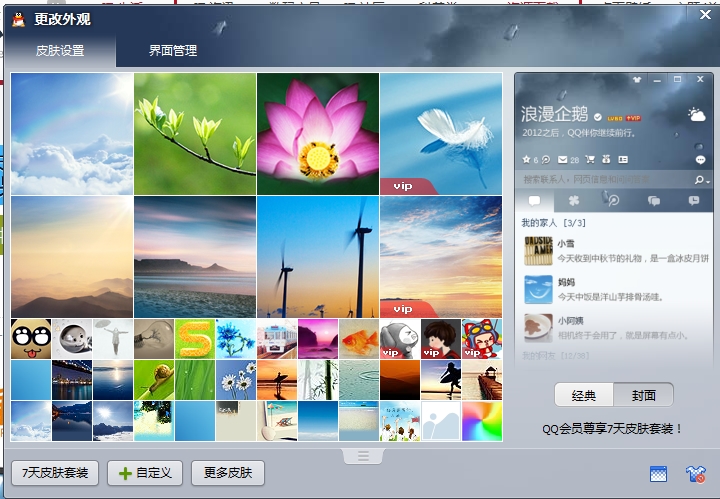The width and height of the screenshot is (720, 499).
Task: Pick the girl with umbrella skin icon
Action: click(x=113, y=339)
